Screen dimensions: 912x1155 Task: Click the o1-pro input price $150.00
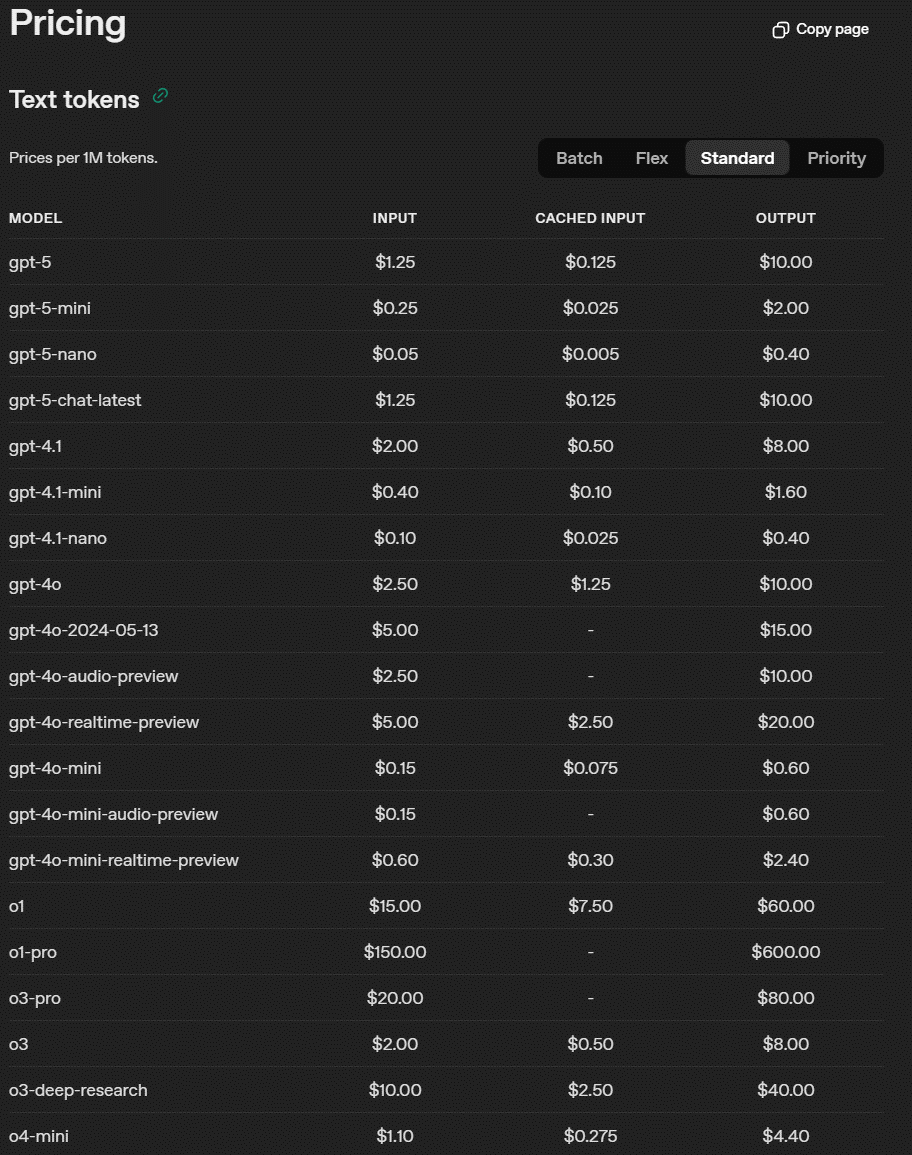pos(395,952)
